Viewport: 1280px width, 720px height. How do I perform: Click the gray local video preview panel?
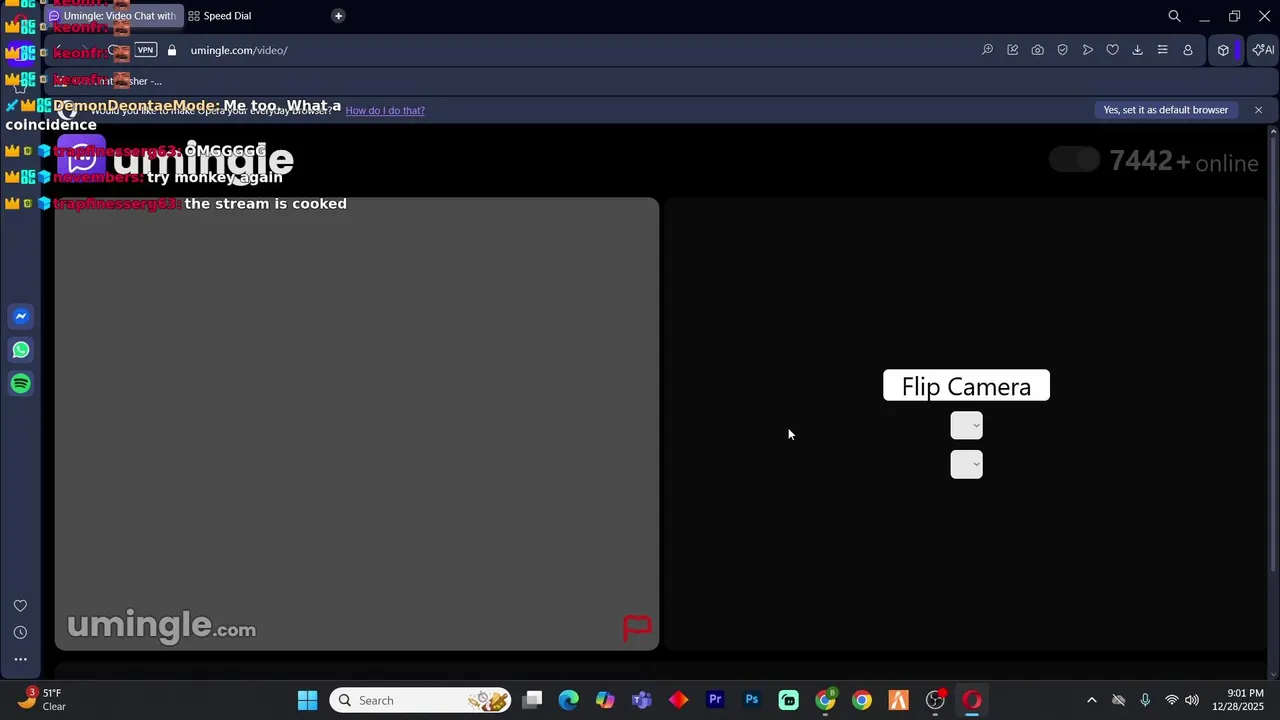point(357,424)
